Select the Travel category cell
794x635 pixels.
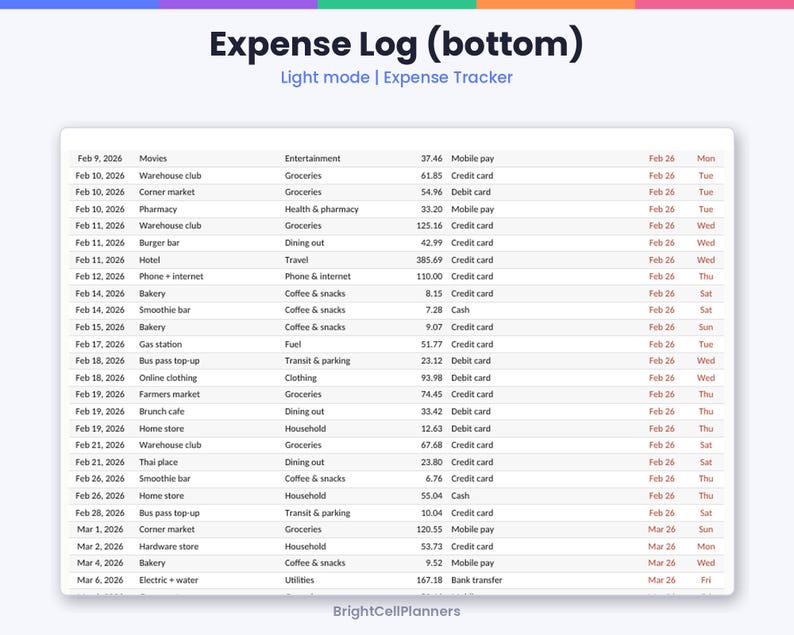(296, 260)
